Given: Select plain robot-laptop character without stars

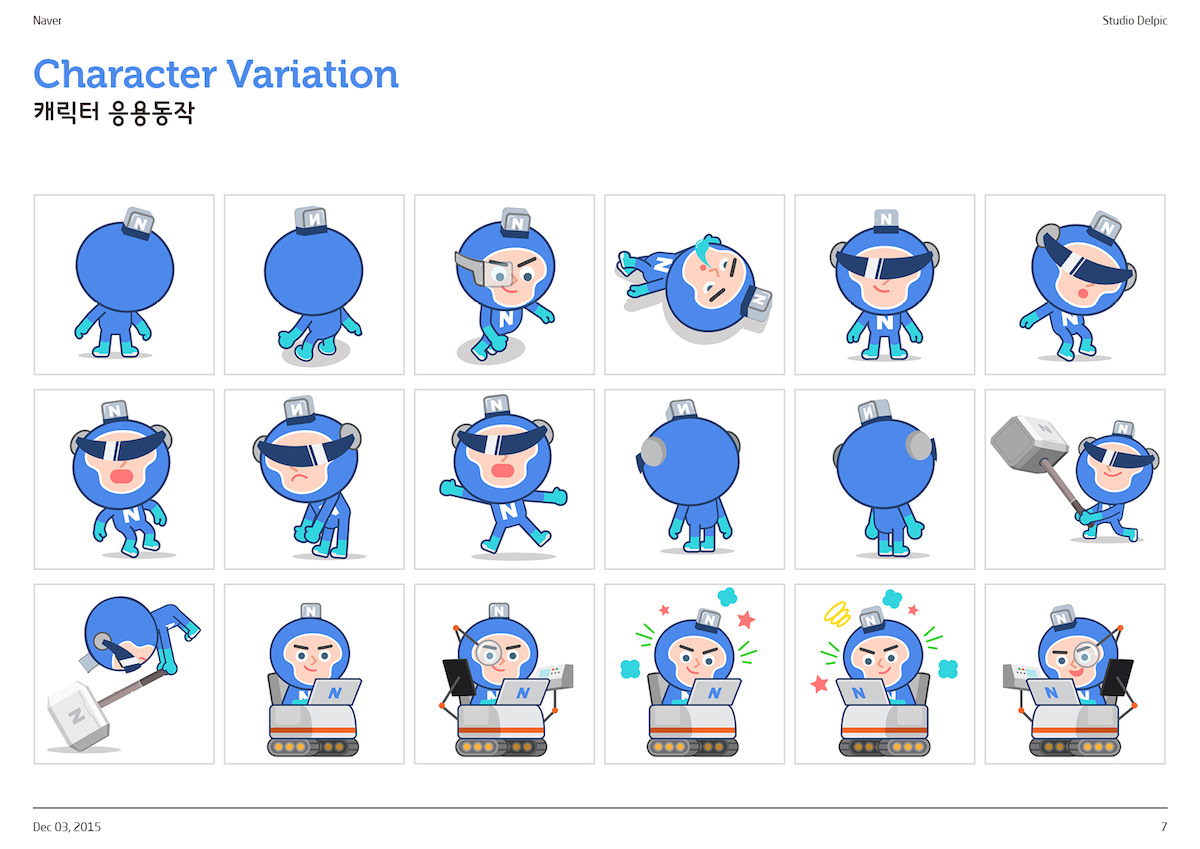Looking at the screenshot, I should pyautogui.click(x=314, y=674).
